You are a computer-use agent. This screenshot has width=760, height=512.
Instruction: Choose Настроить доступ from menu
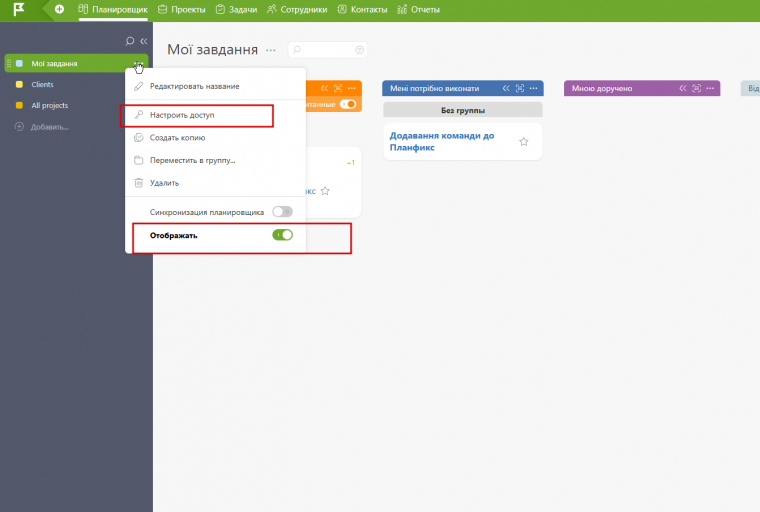click(x=216, y=115)
